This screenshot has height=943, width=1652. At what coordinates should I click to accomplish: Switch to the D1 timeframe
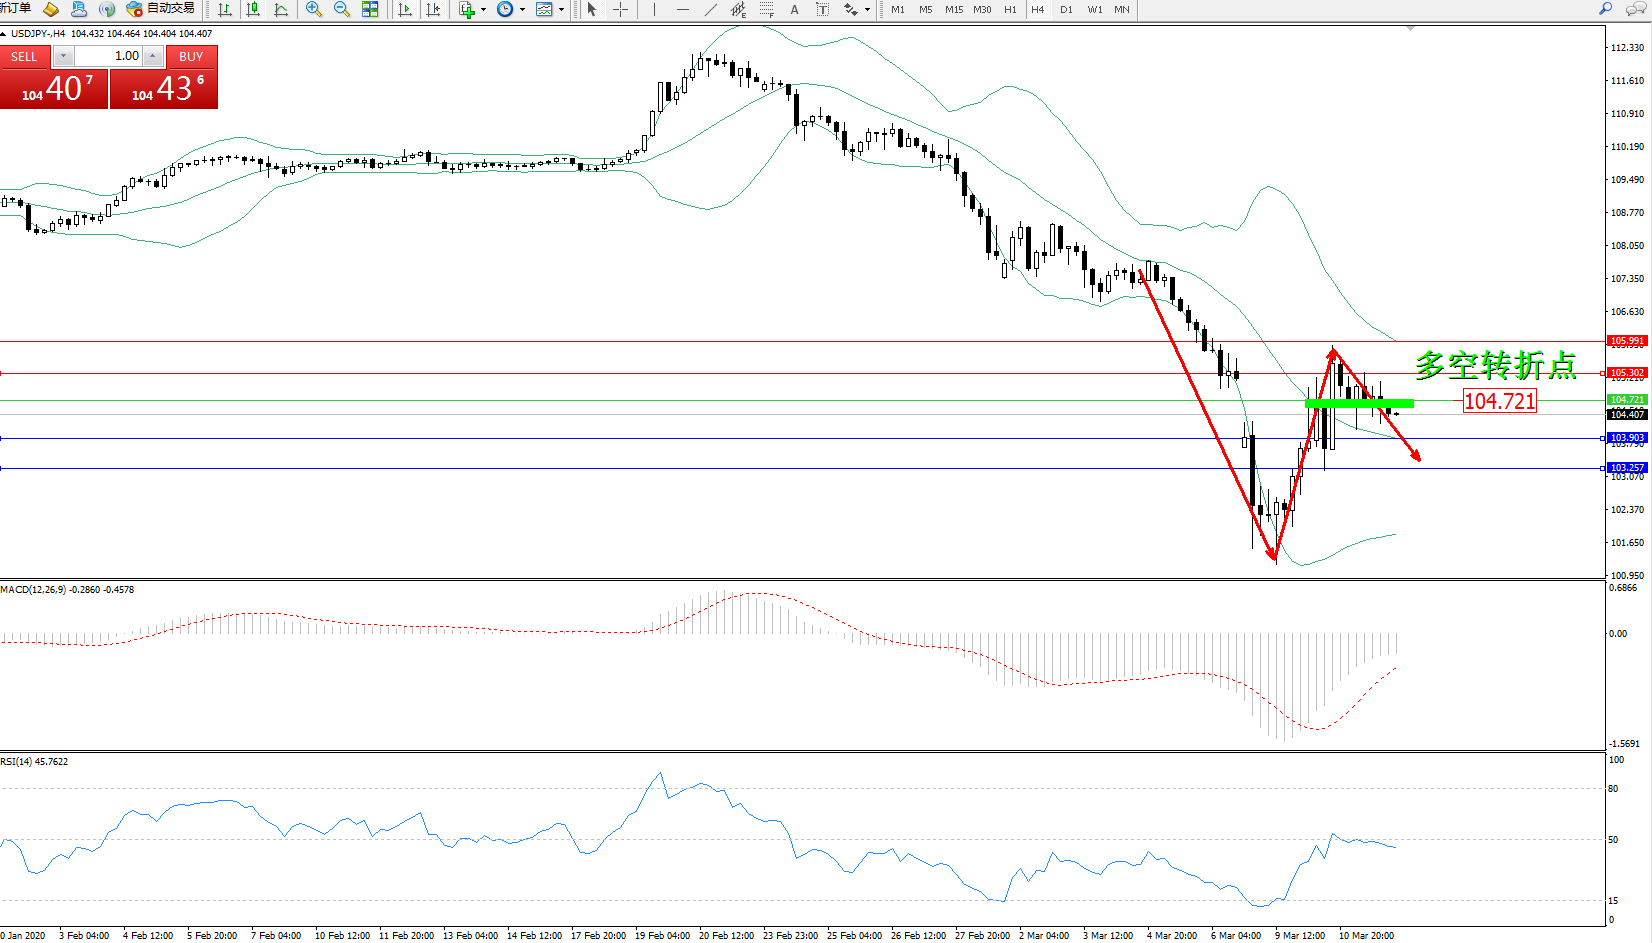tap(1066, 9)
